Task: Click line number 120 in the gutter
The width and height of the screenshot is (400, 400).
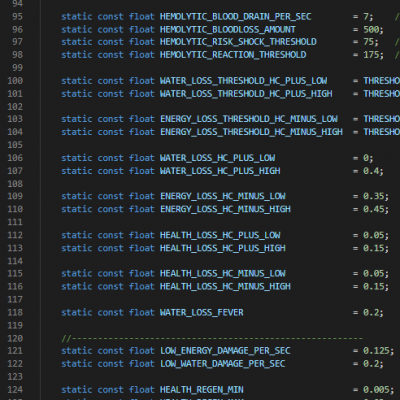Action: point(15,338)
